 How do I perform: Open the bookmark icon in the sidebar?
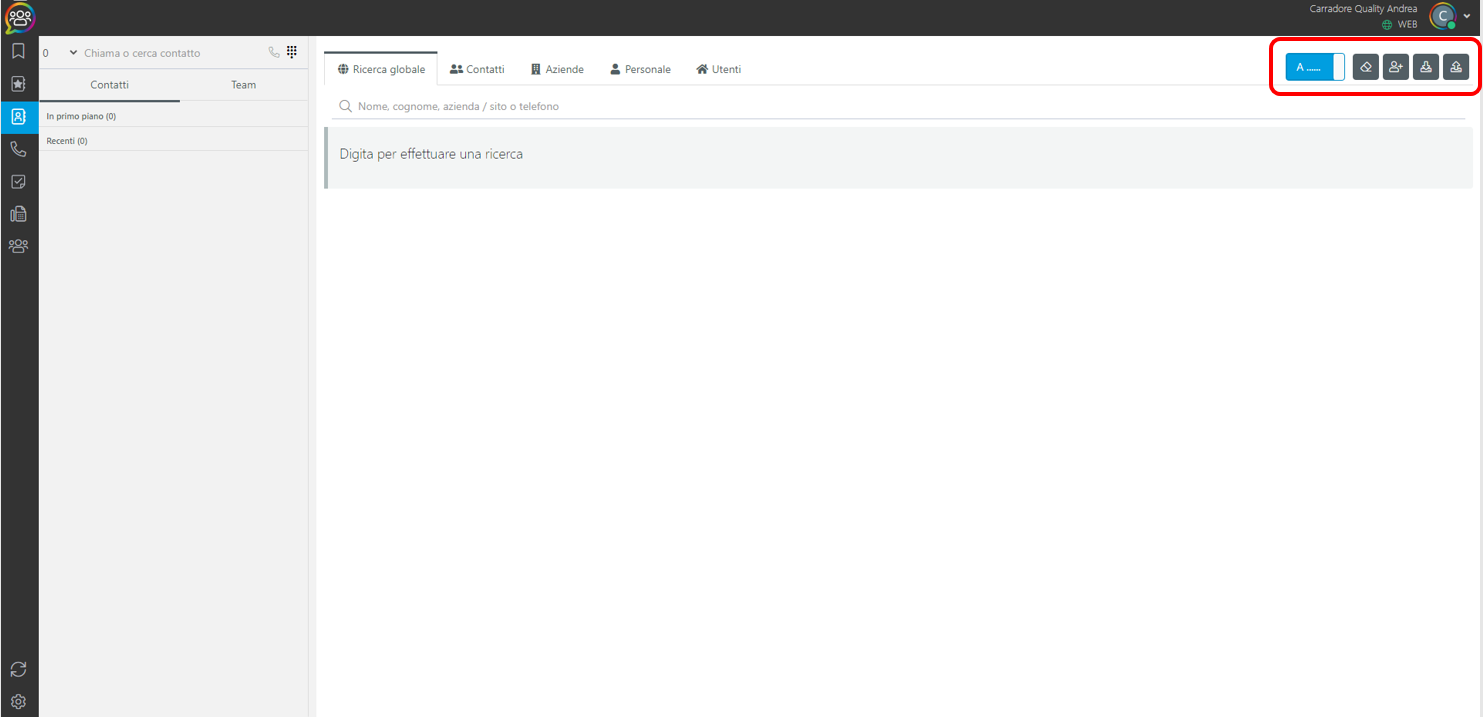[18, 51]
